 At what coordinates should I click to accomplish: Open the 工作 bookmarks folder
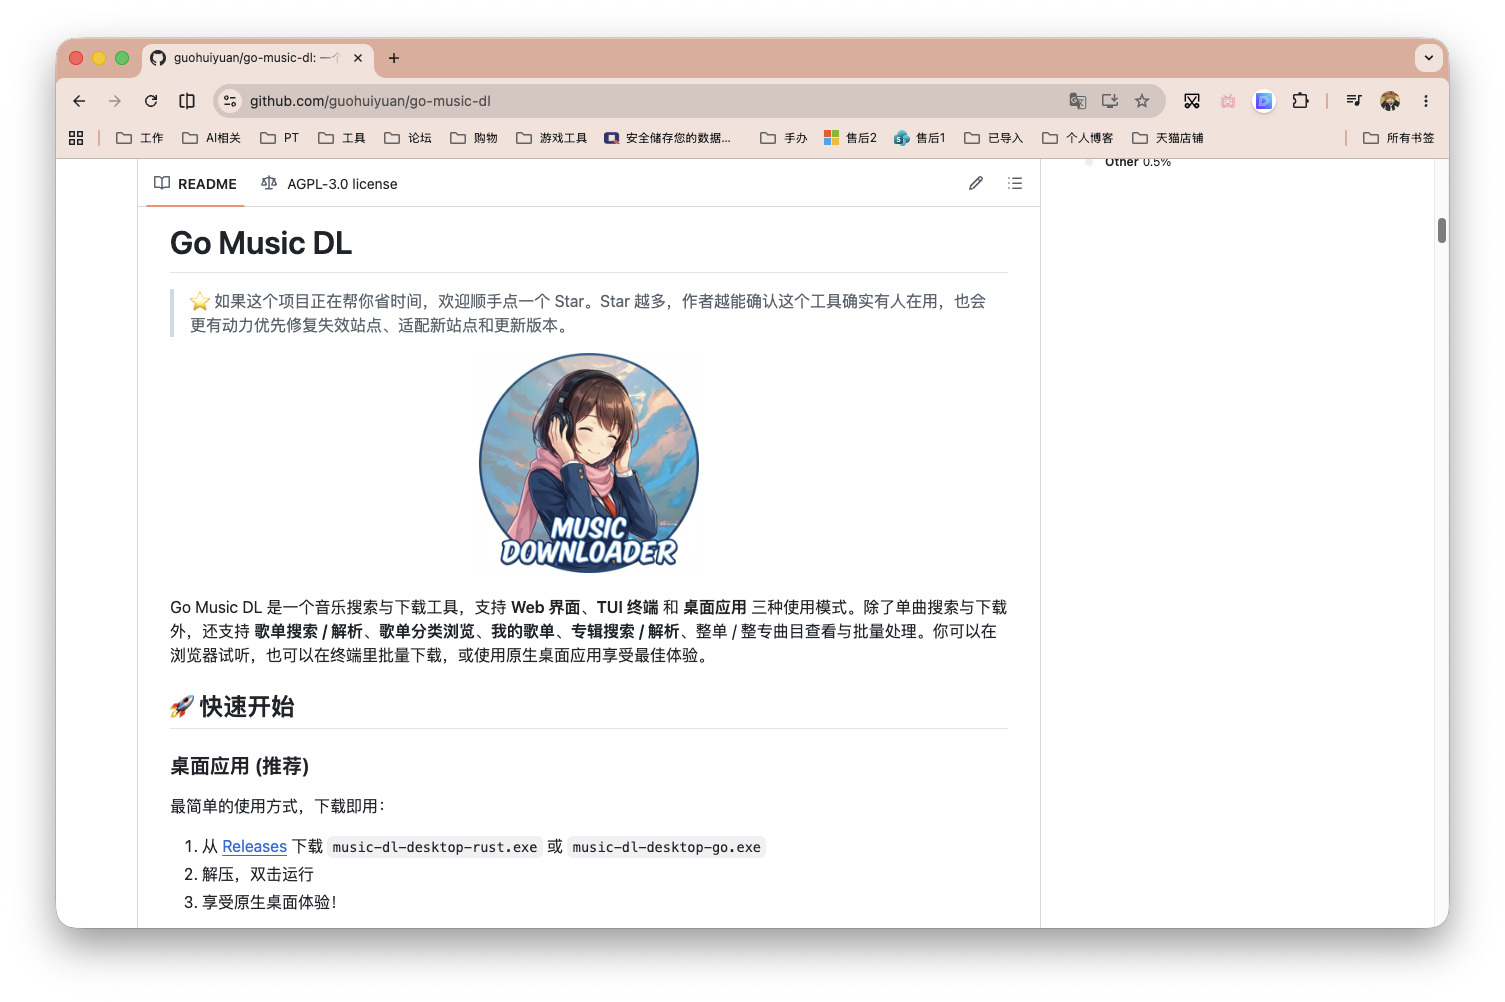coord(140,138)
